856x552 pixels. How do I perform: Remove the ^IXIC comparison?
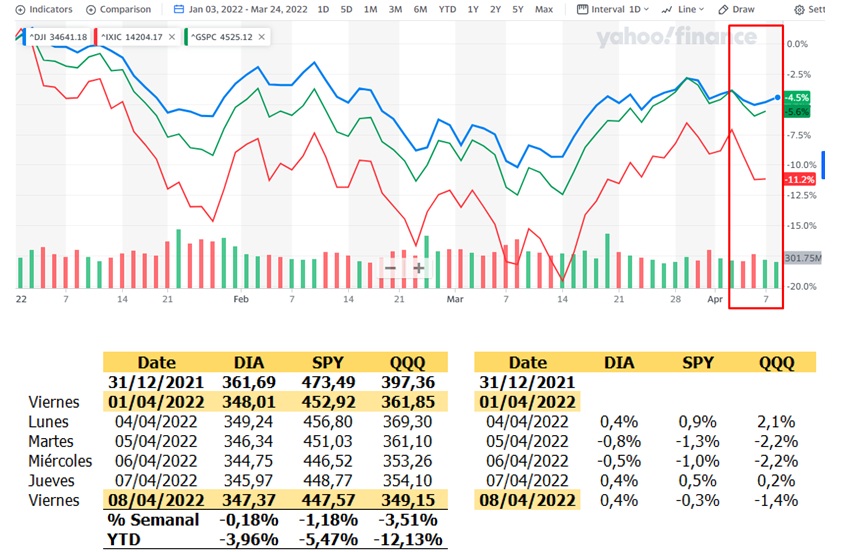[172, 37]
